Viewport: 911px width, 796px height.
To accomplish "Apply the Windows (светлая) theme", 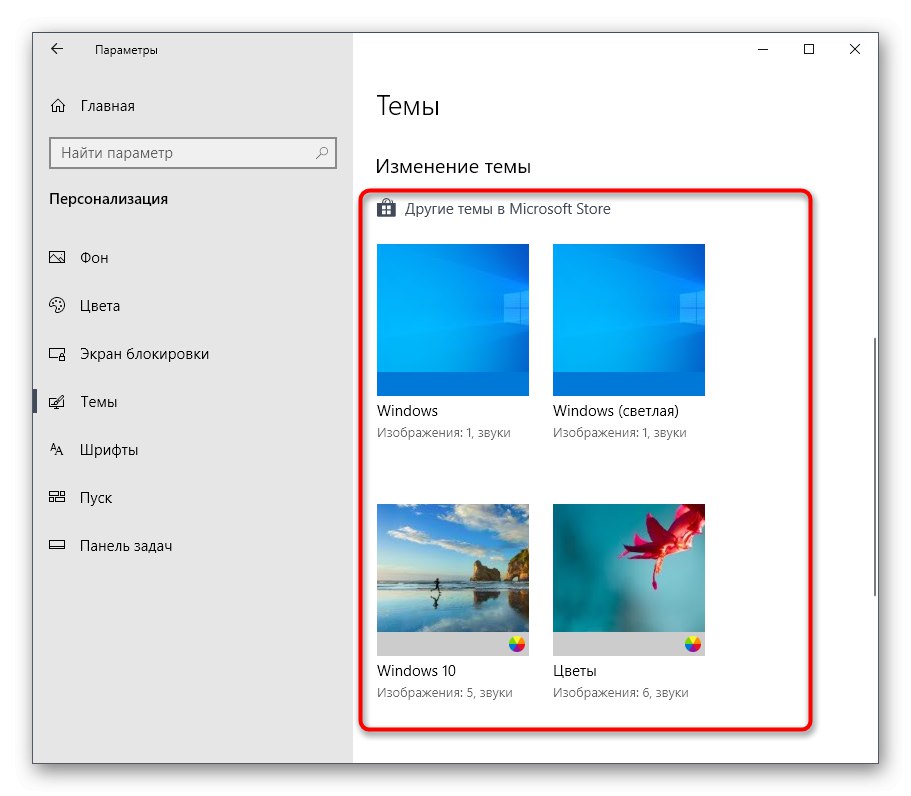I will click(x=629, y=320).
